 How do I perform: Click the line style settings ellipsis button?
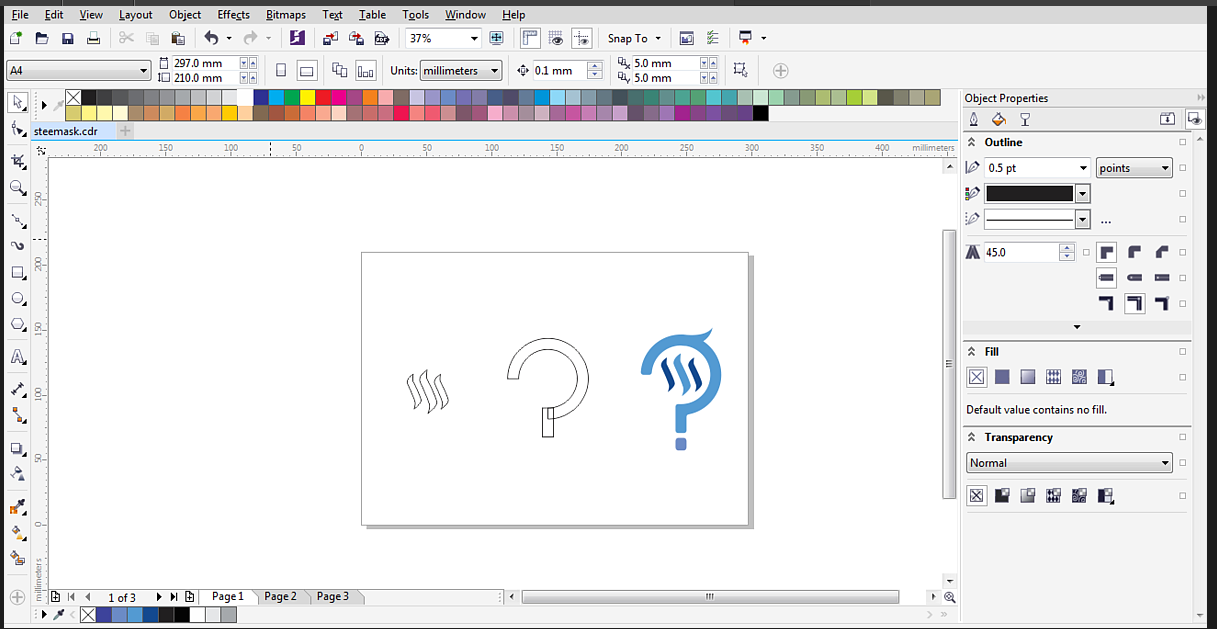1105,220
